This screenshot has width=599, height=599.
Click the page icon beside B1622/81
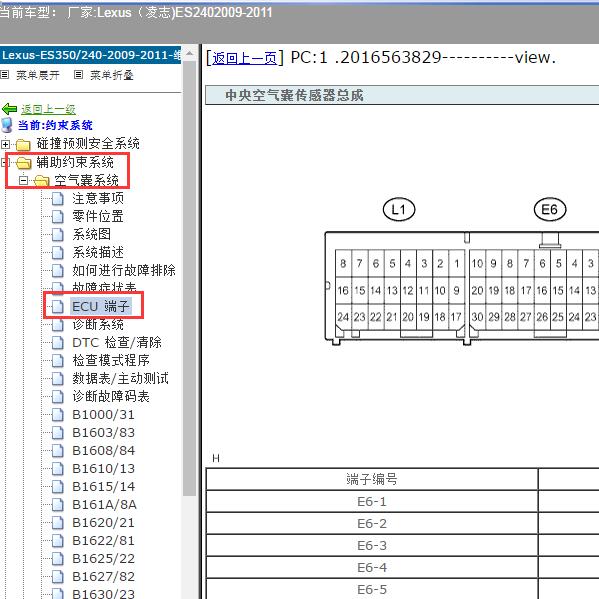[57, 541]
